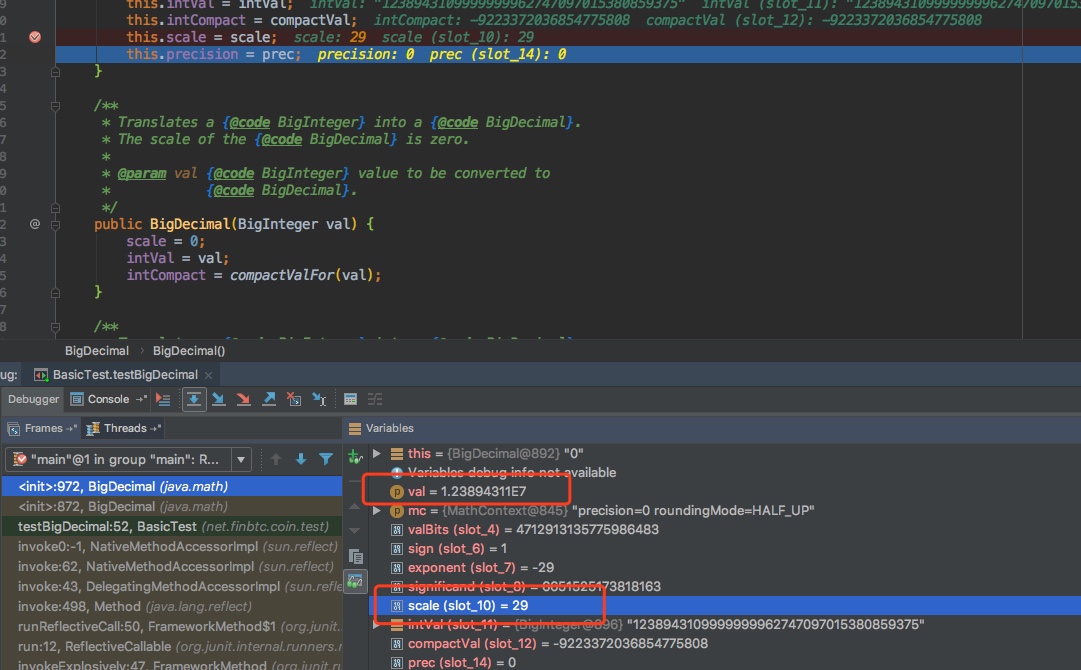Click BigDecimal class in the breadcrumb
Image resolution: width=1081 pixels, height=670 pixels.
[97, 351]
